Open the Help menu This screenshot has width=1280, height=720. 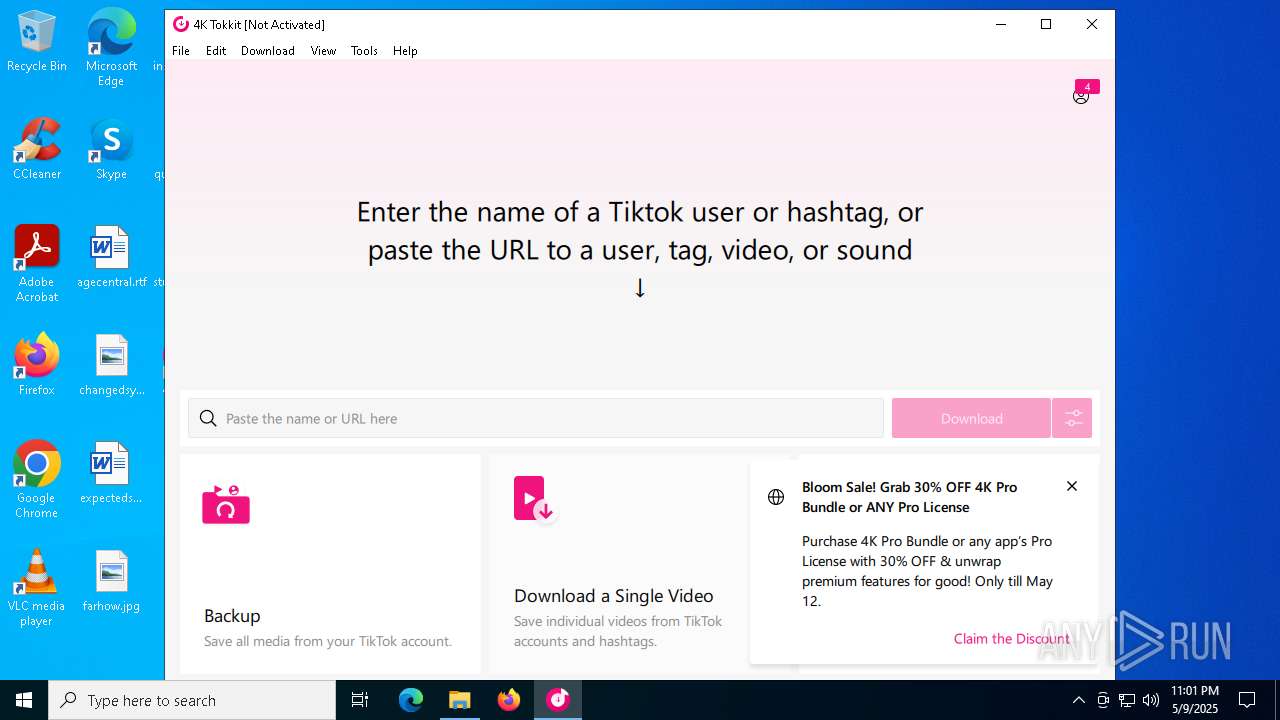(x=405, y=50)
